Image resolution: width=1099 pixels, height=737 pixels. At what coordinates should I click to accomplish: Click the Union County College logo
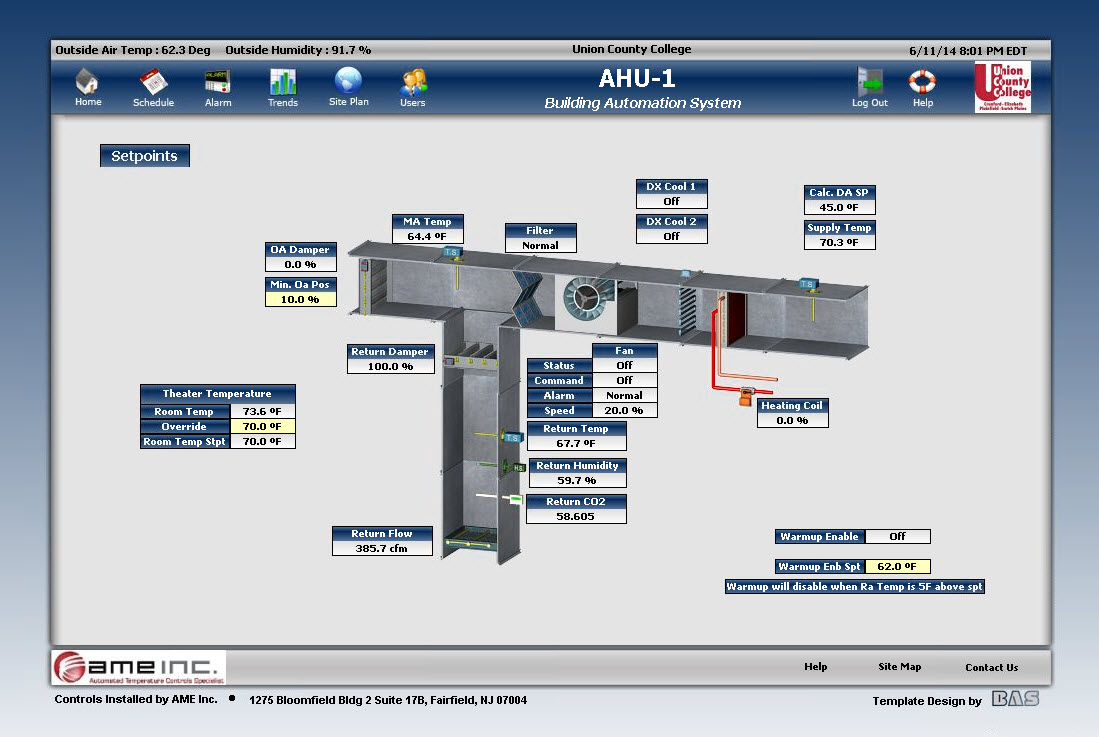[1002, 87]
